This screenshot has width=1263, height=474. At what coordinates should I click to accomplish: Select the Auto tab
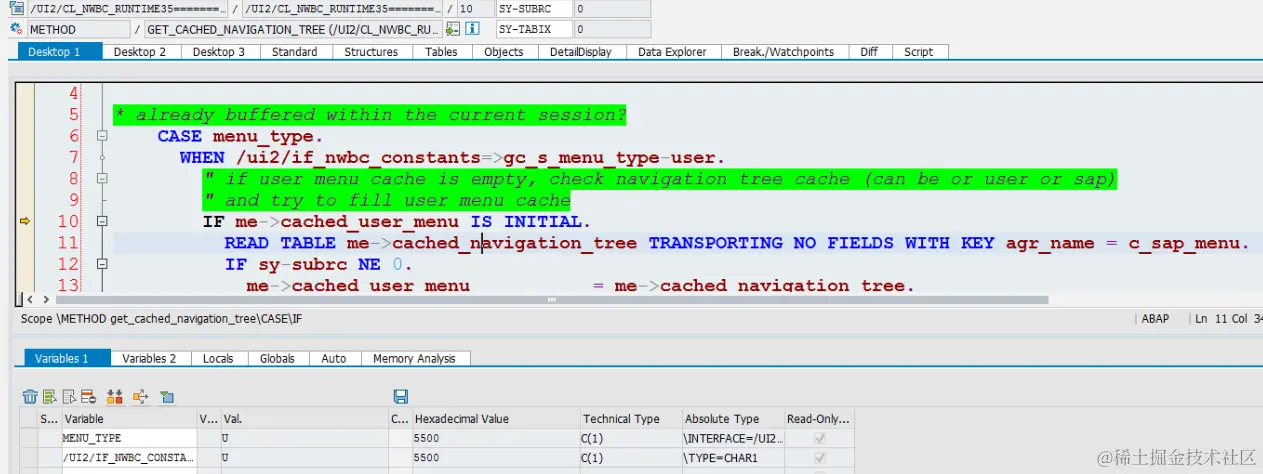pyautogui.click(x=334, y=358)
